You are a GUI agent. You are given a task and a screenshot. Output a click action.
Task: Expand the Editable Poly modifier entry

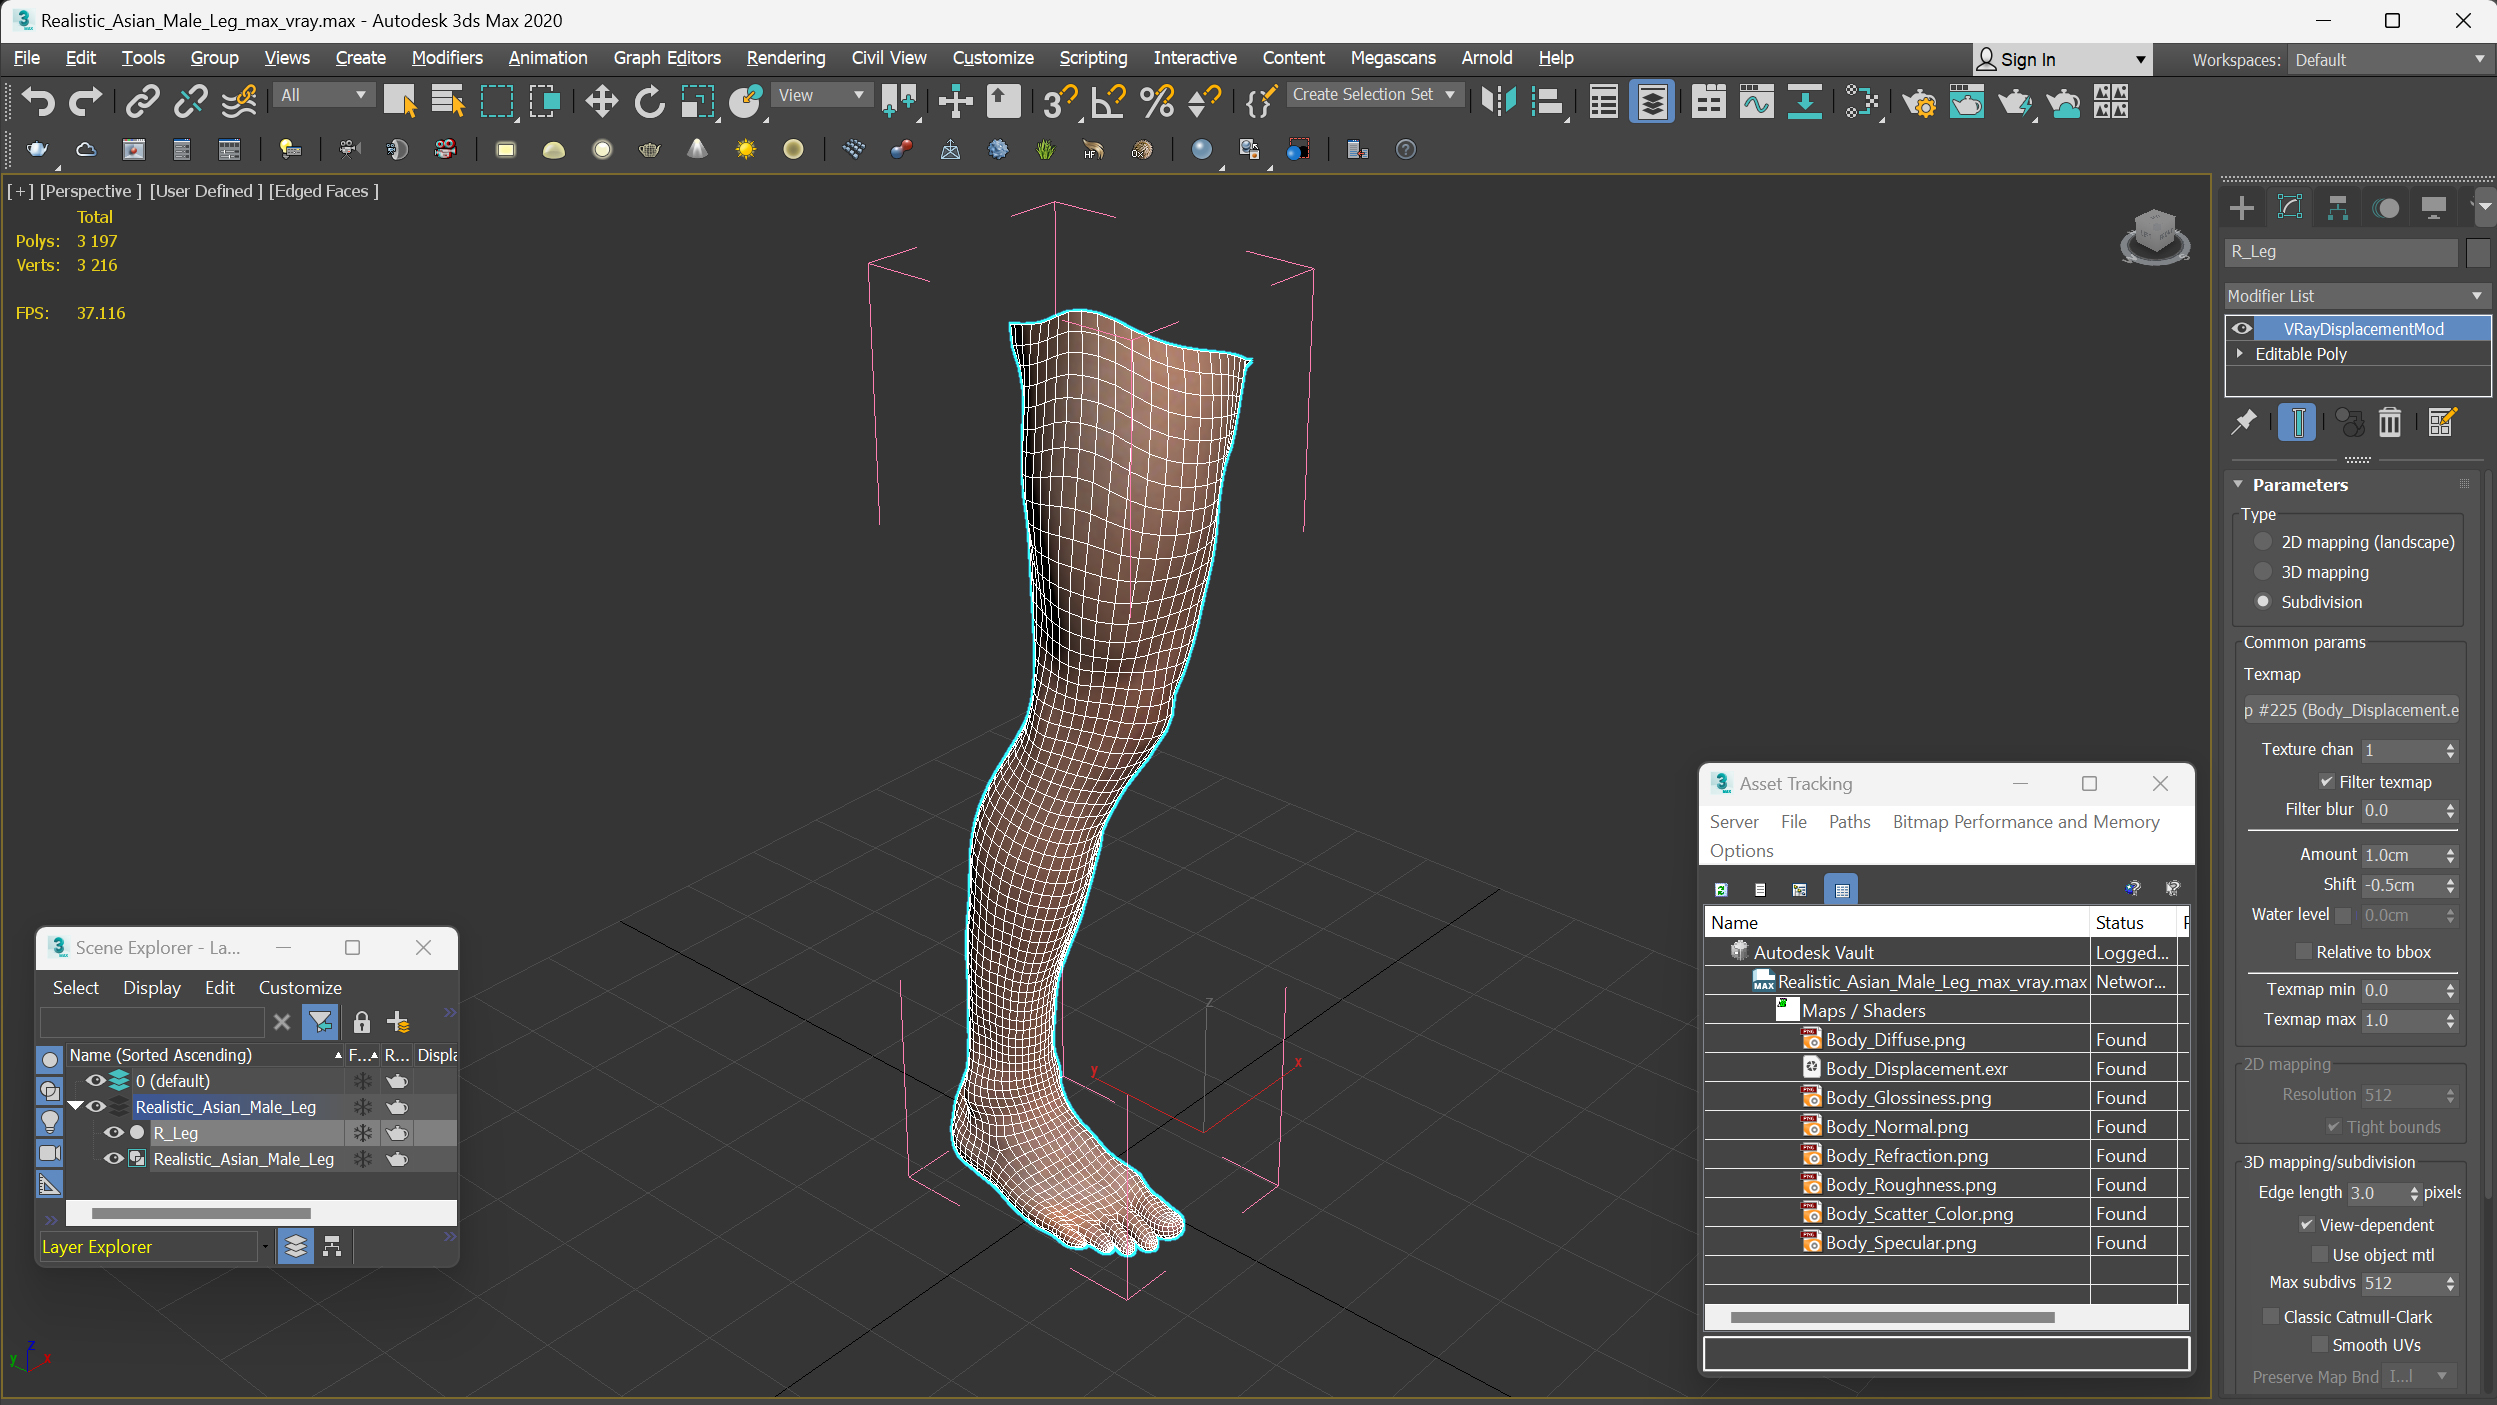pos(2240,354)
